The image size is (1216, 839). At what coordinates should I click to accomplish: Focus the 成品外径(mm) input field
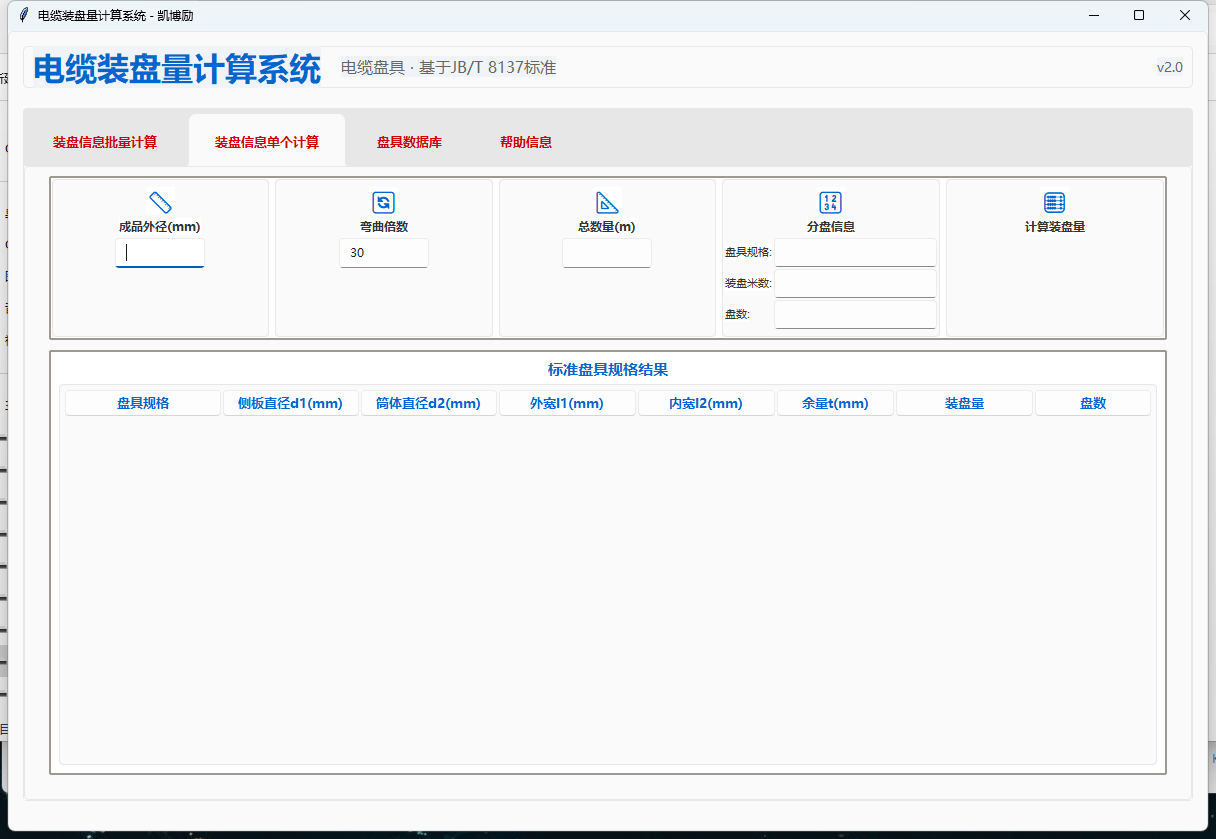[x=160, y=253]
